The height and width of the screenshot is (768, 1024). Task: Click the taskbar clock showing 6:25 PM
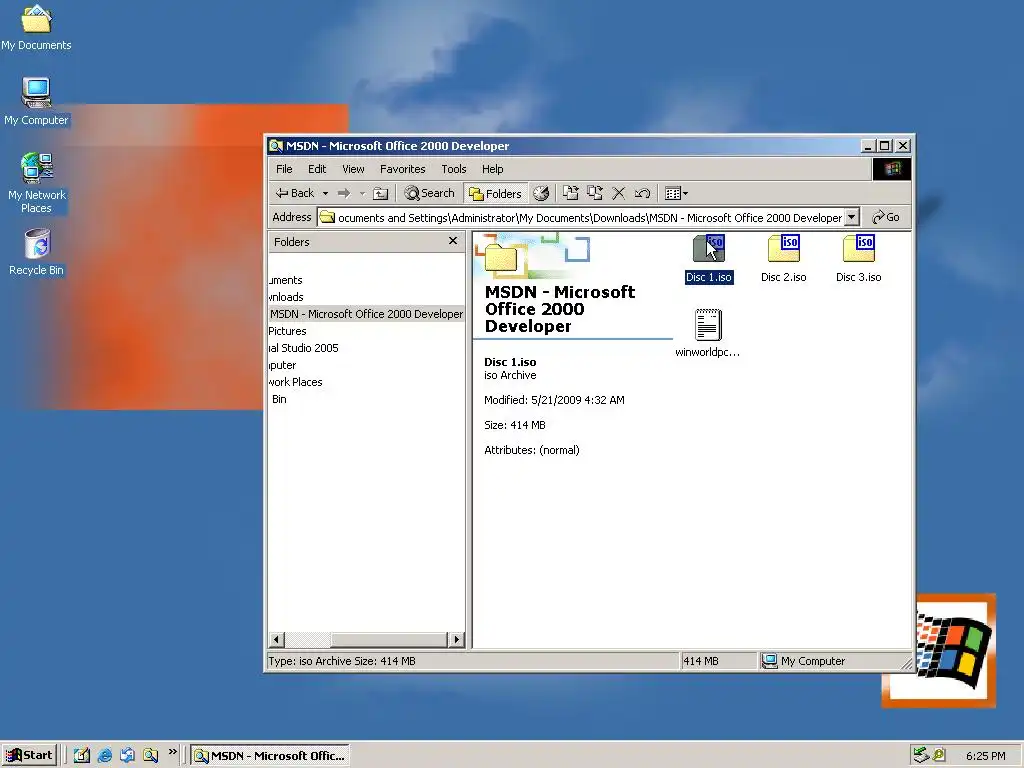click(x=985, y=756)
